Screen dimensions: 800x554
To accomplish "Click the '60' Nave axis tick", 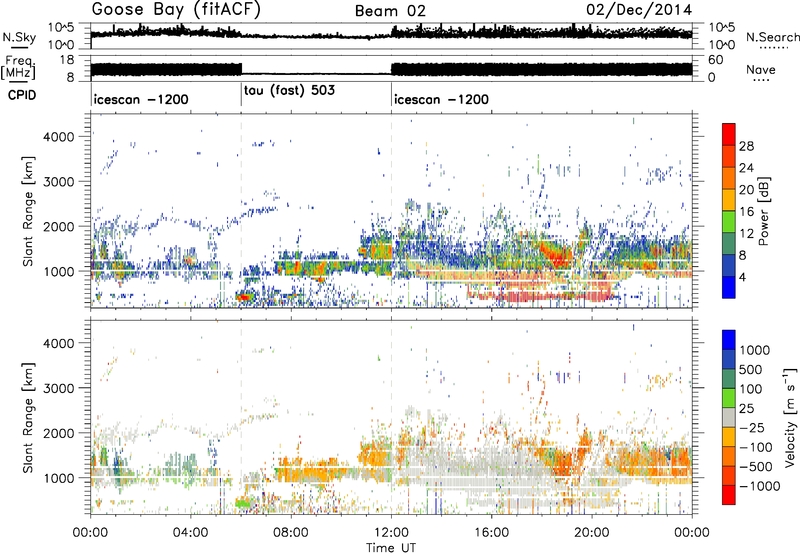I will (x=716, y=60).
